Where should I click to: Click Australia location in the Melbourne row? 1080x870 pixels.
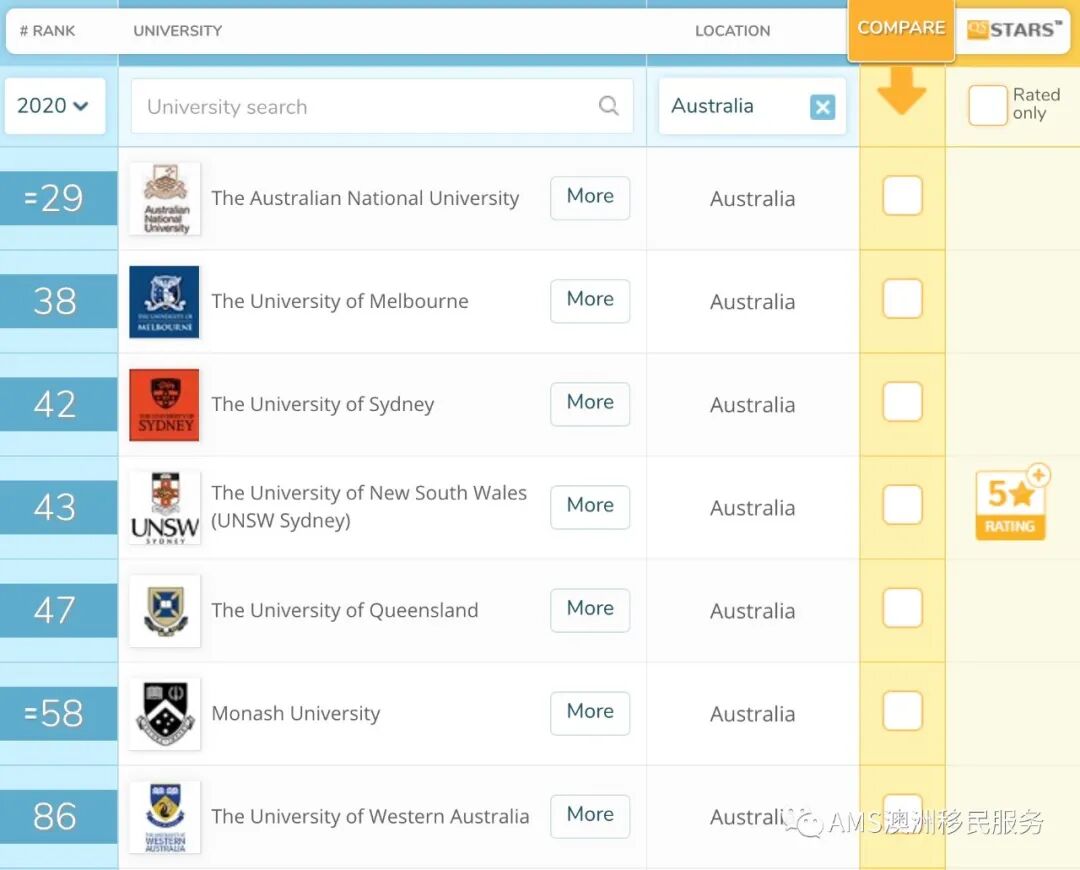752,302
